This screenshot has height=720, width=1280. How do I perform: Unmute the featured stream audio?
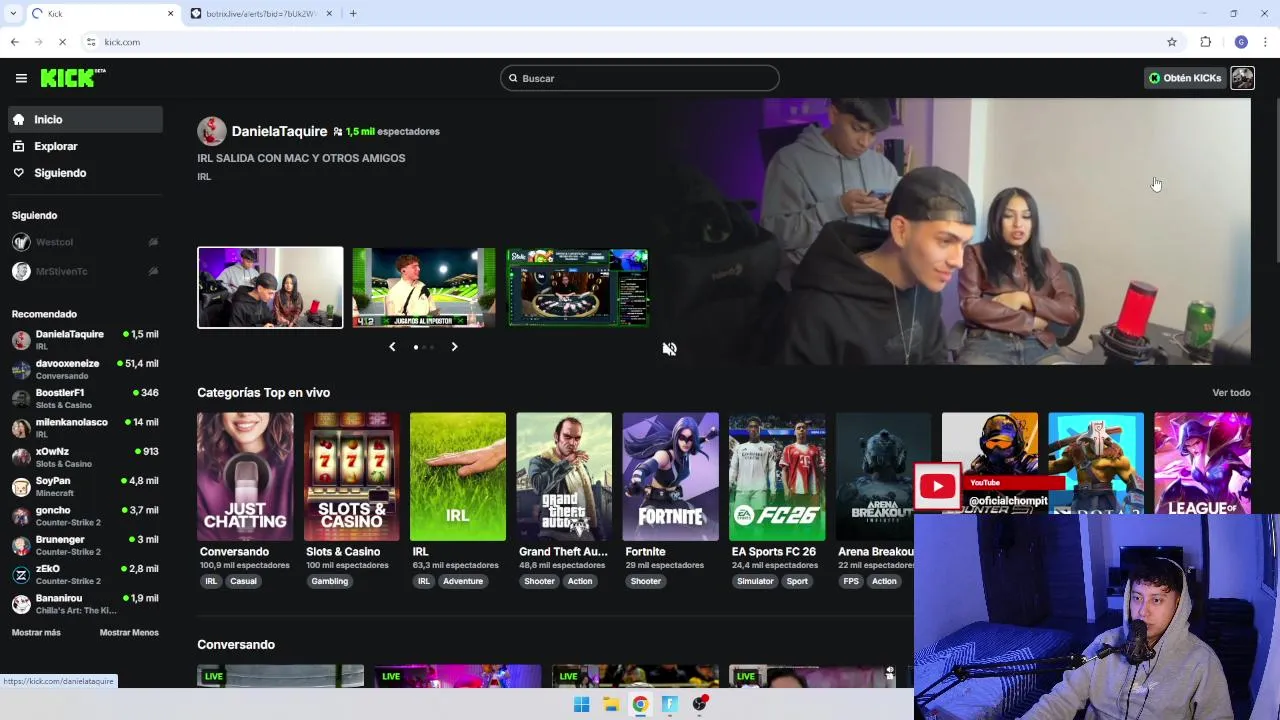[669, 348]
